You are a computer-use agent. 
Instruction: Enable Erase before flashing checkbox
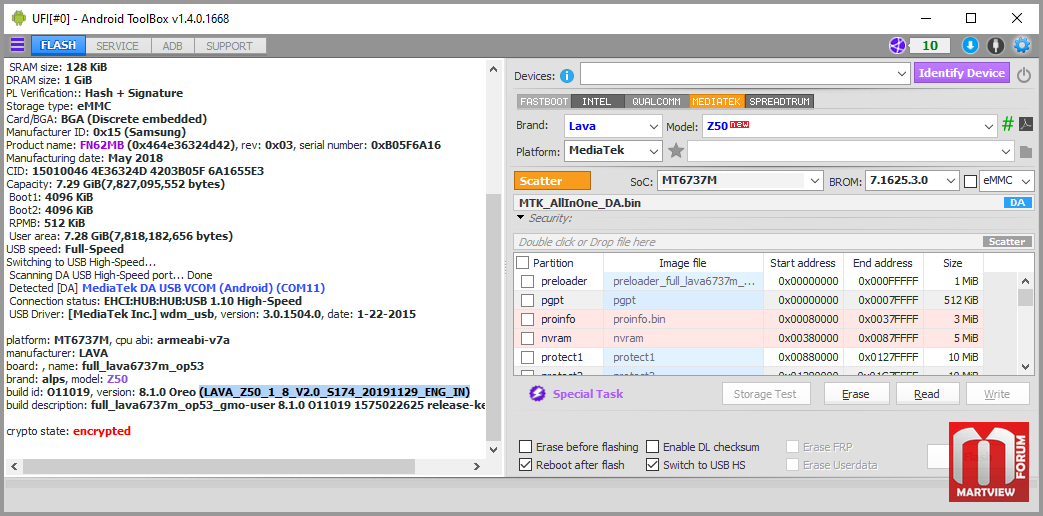tap(525, 447)
